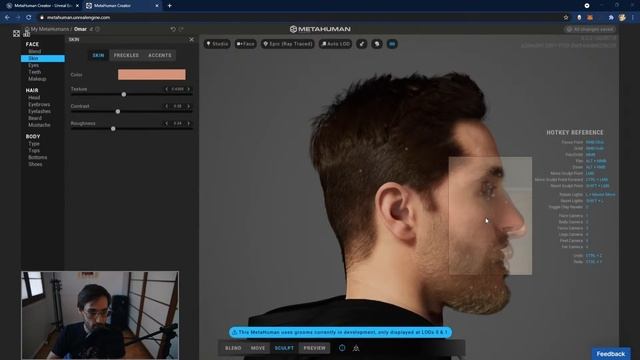This screenshot has height=360, width=640.
Task: Select Shoes under Body
Action: (x=35, y=164)
